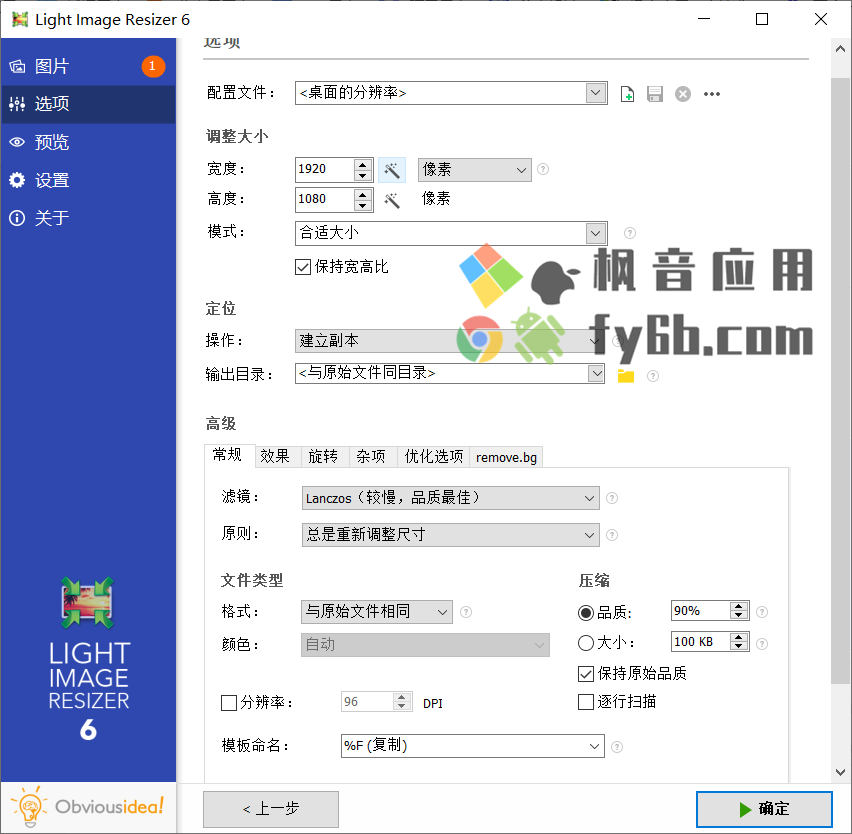Screen dimensions: 852x834
Task: Click the vertical scrollbar thumb
Action: (840, 380)
